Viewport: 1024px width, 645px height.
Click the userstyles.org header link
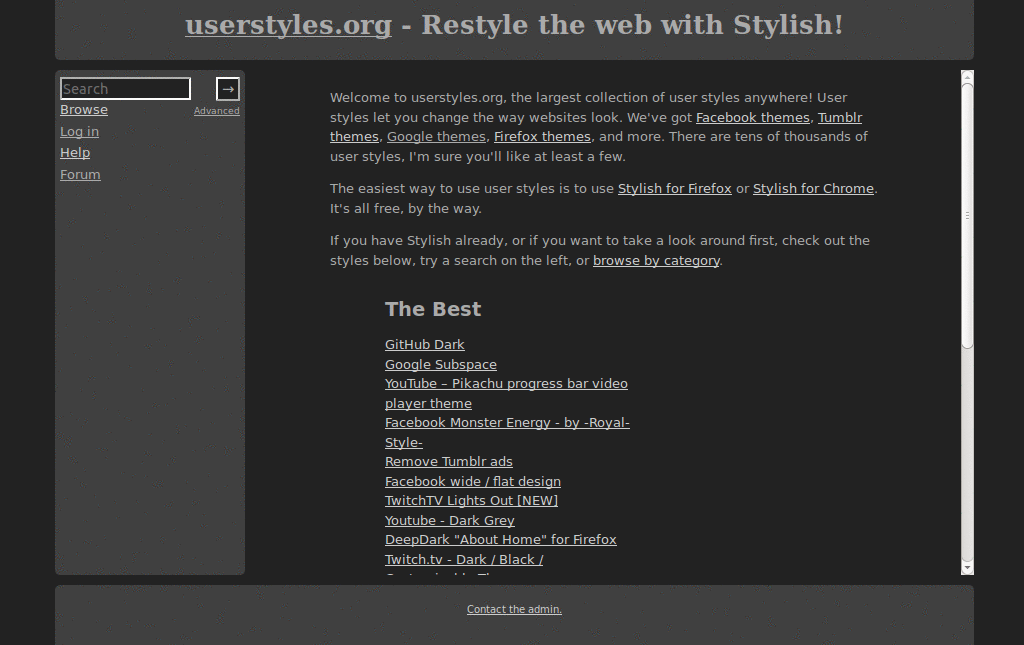click(288, 25)
